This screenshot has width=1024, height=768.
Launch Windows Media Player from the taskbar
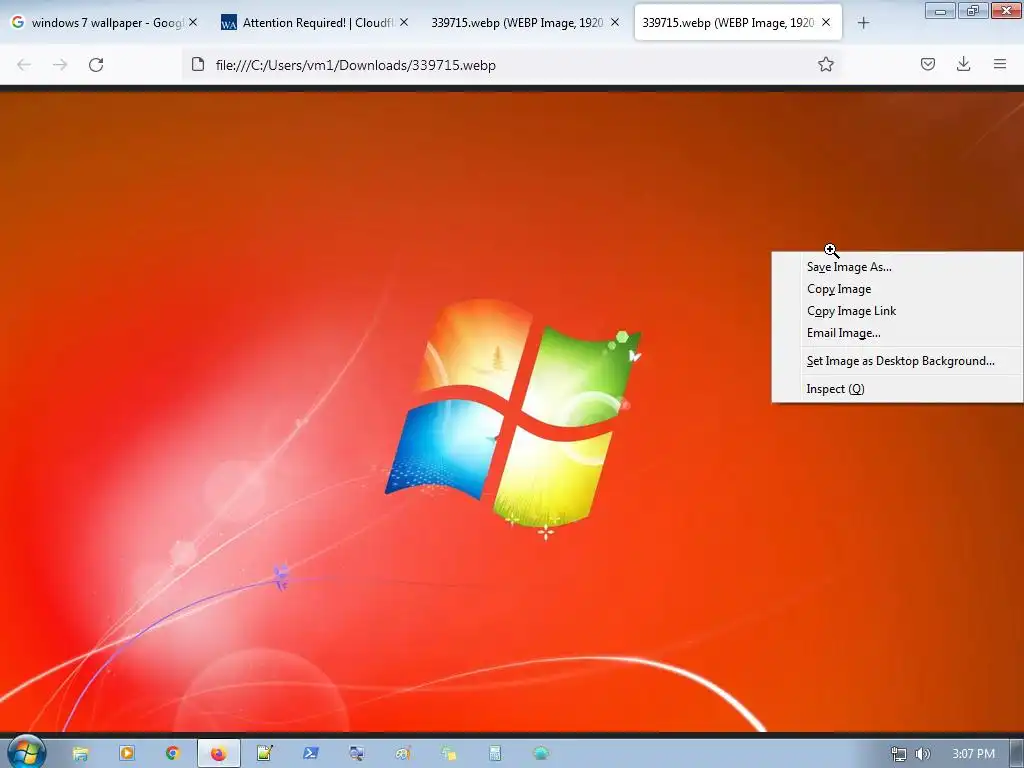coord(127,754)
